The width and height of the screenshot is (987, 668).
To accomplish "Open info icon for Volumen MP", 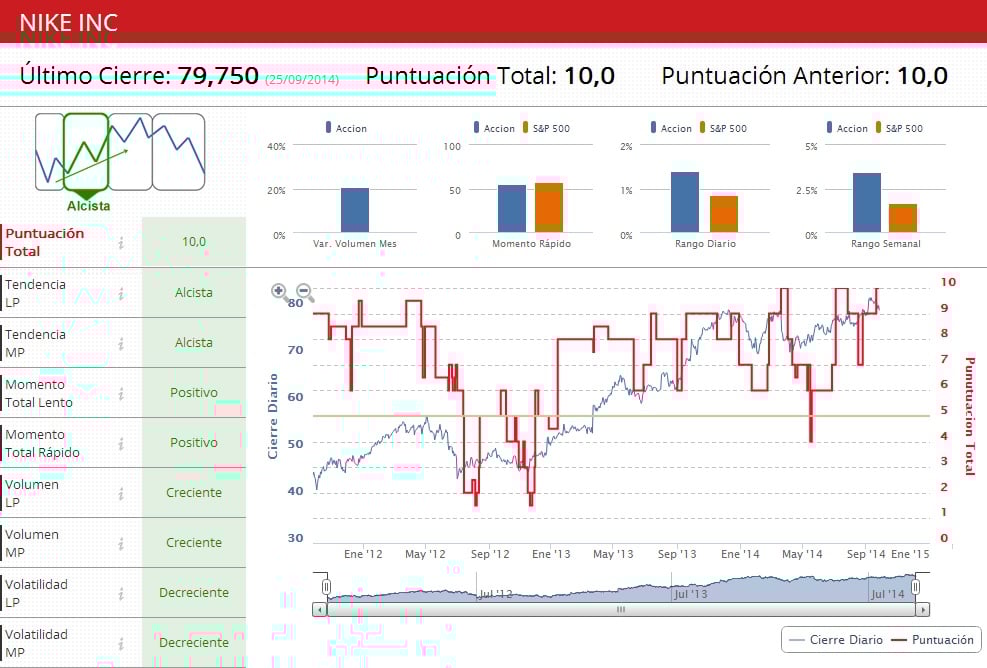I will [x=121, y=543].
